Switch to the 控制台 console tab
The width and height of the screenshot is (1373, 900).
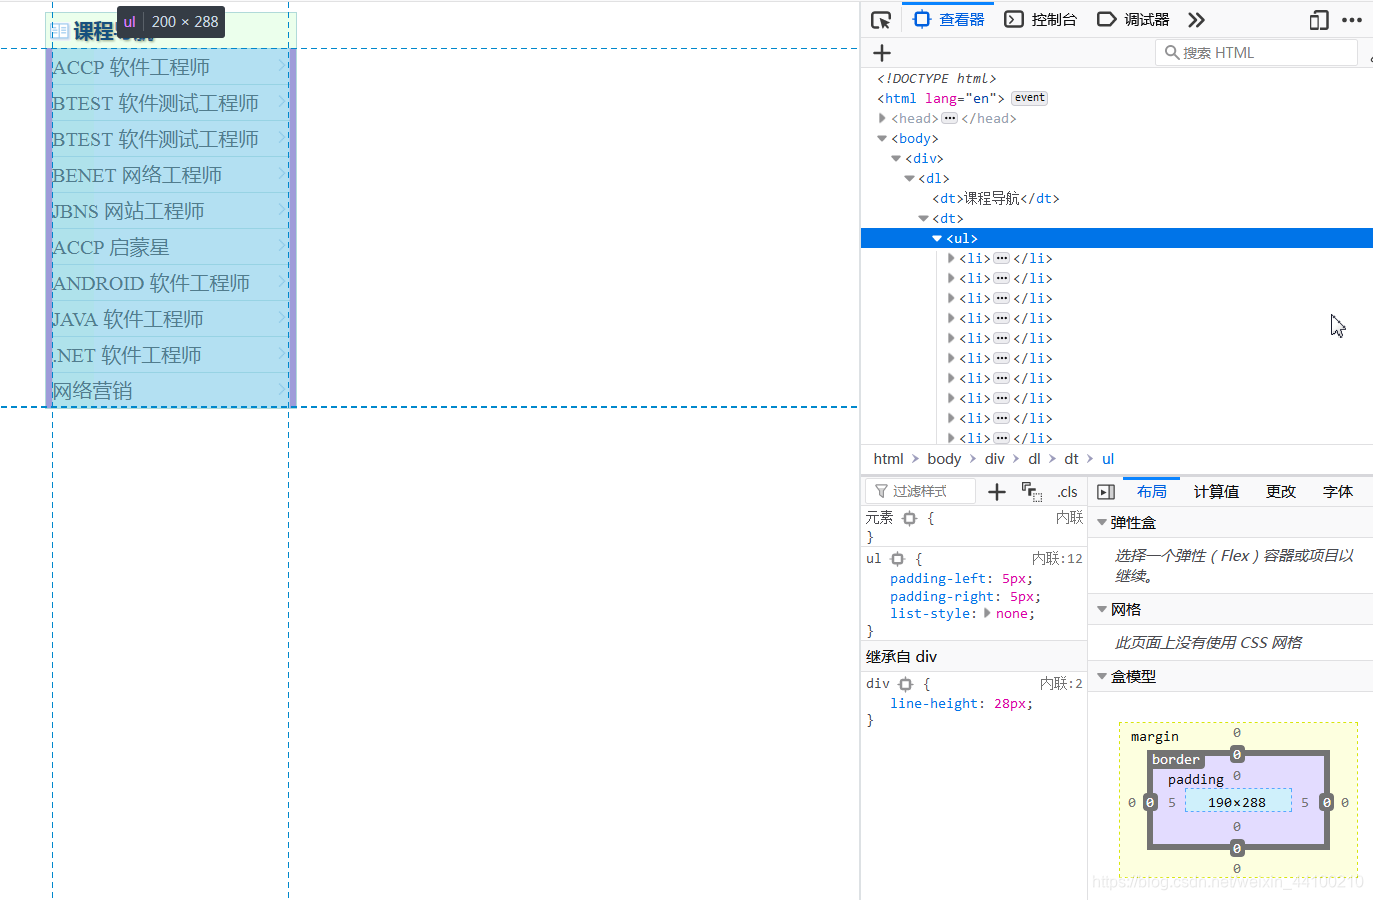[x=1041, y=19]
